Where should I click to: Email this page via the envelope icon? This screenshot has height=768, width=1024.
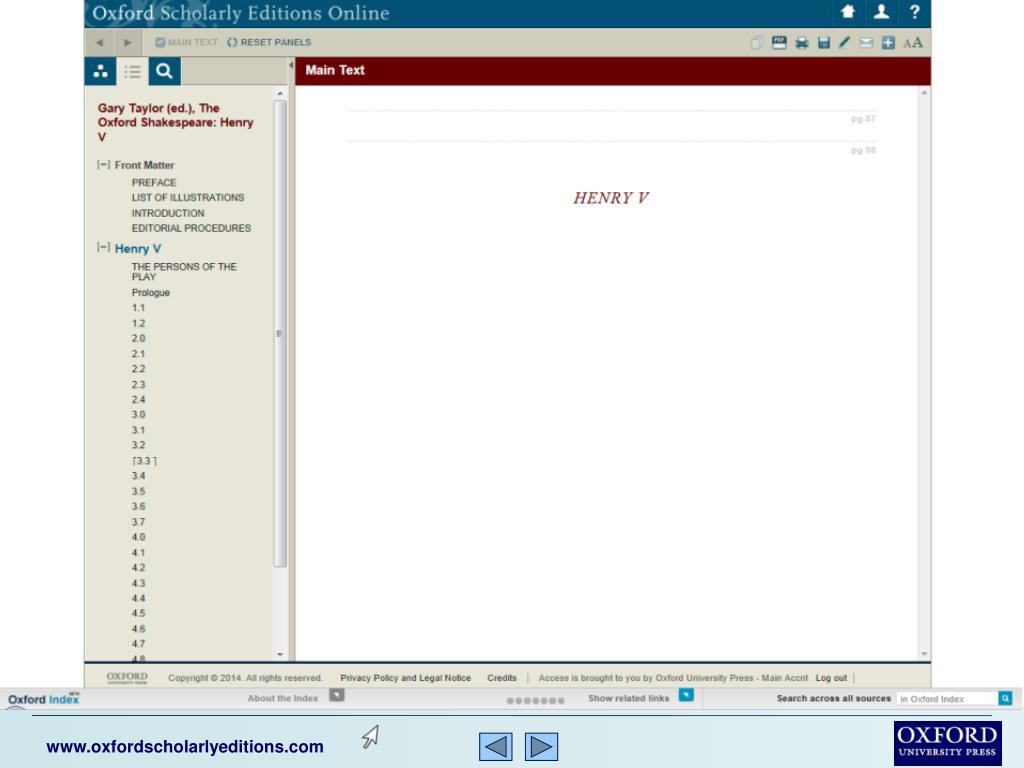(866, 43)
